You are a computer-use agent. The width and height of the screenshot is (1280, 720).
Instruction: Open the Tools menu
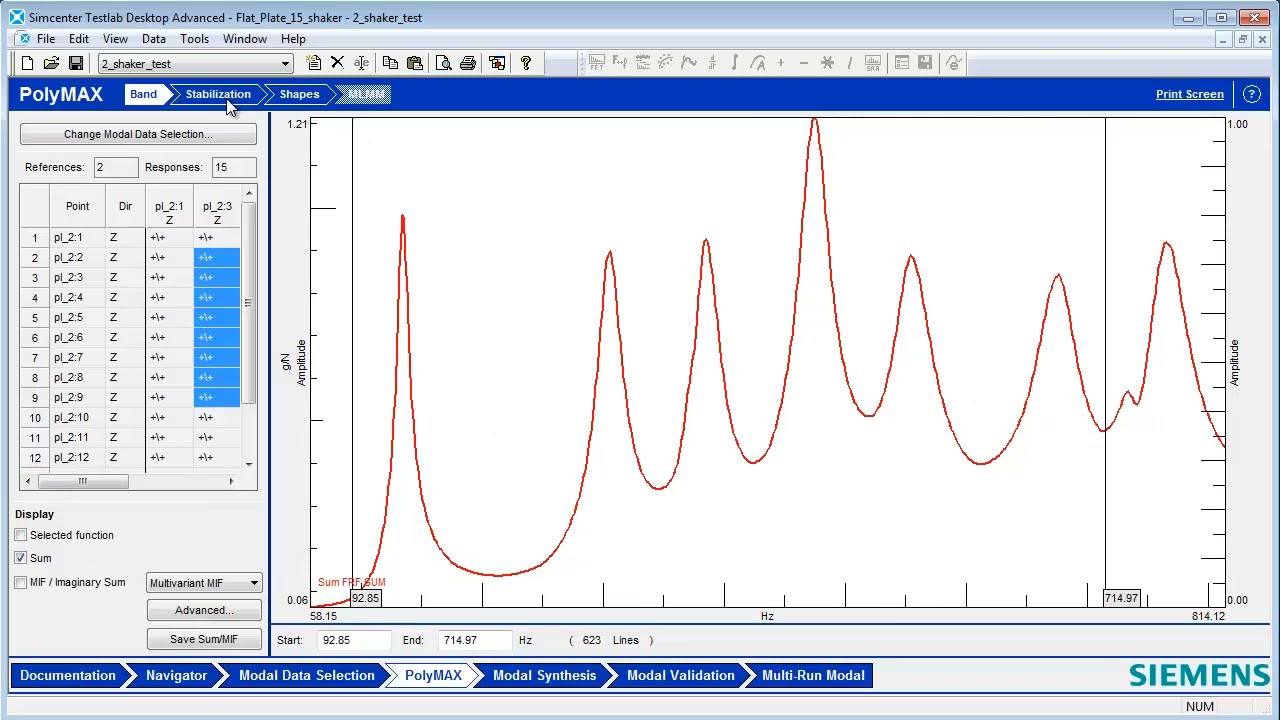click(x=194, y=39)
